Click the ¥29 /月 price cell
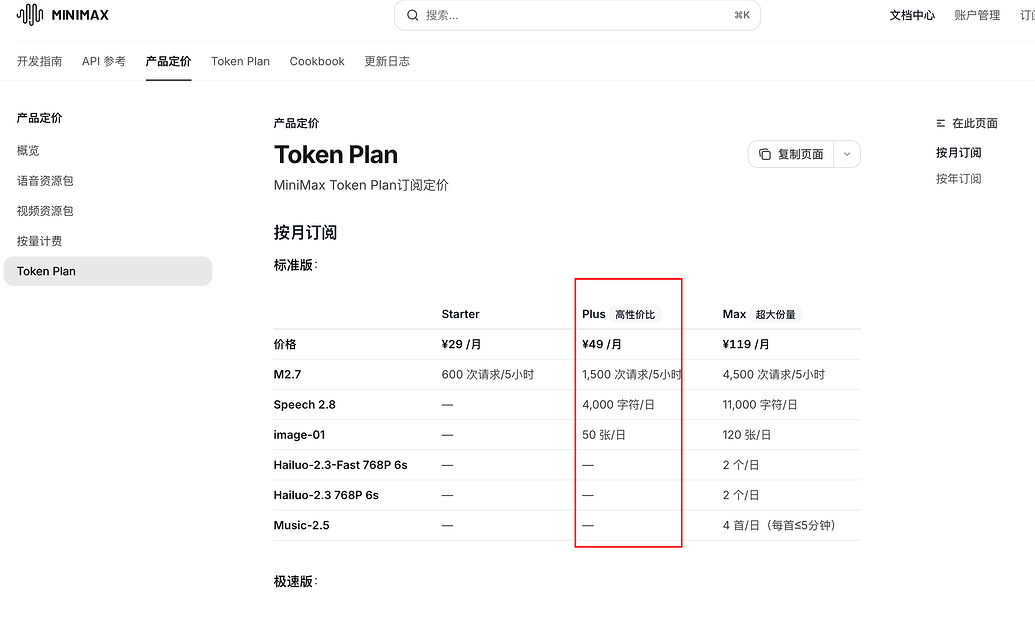Viewport: 1035px width, 618px height. [x=461, y=344]
